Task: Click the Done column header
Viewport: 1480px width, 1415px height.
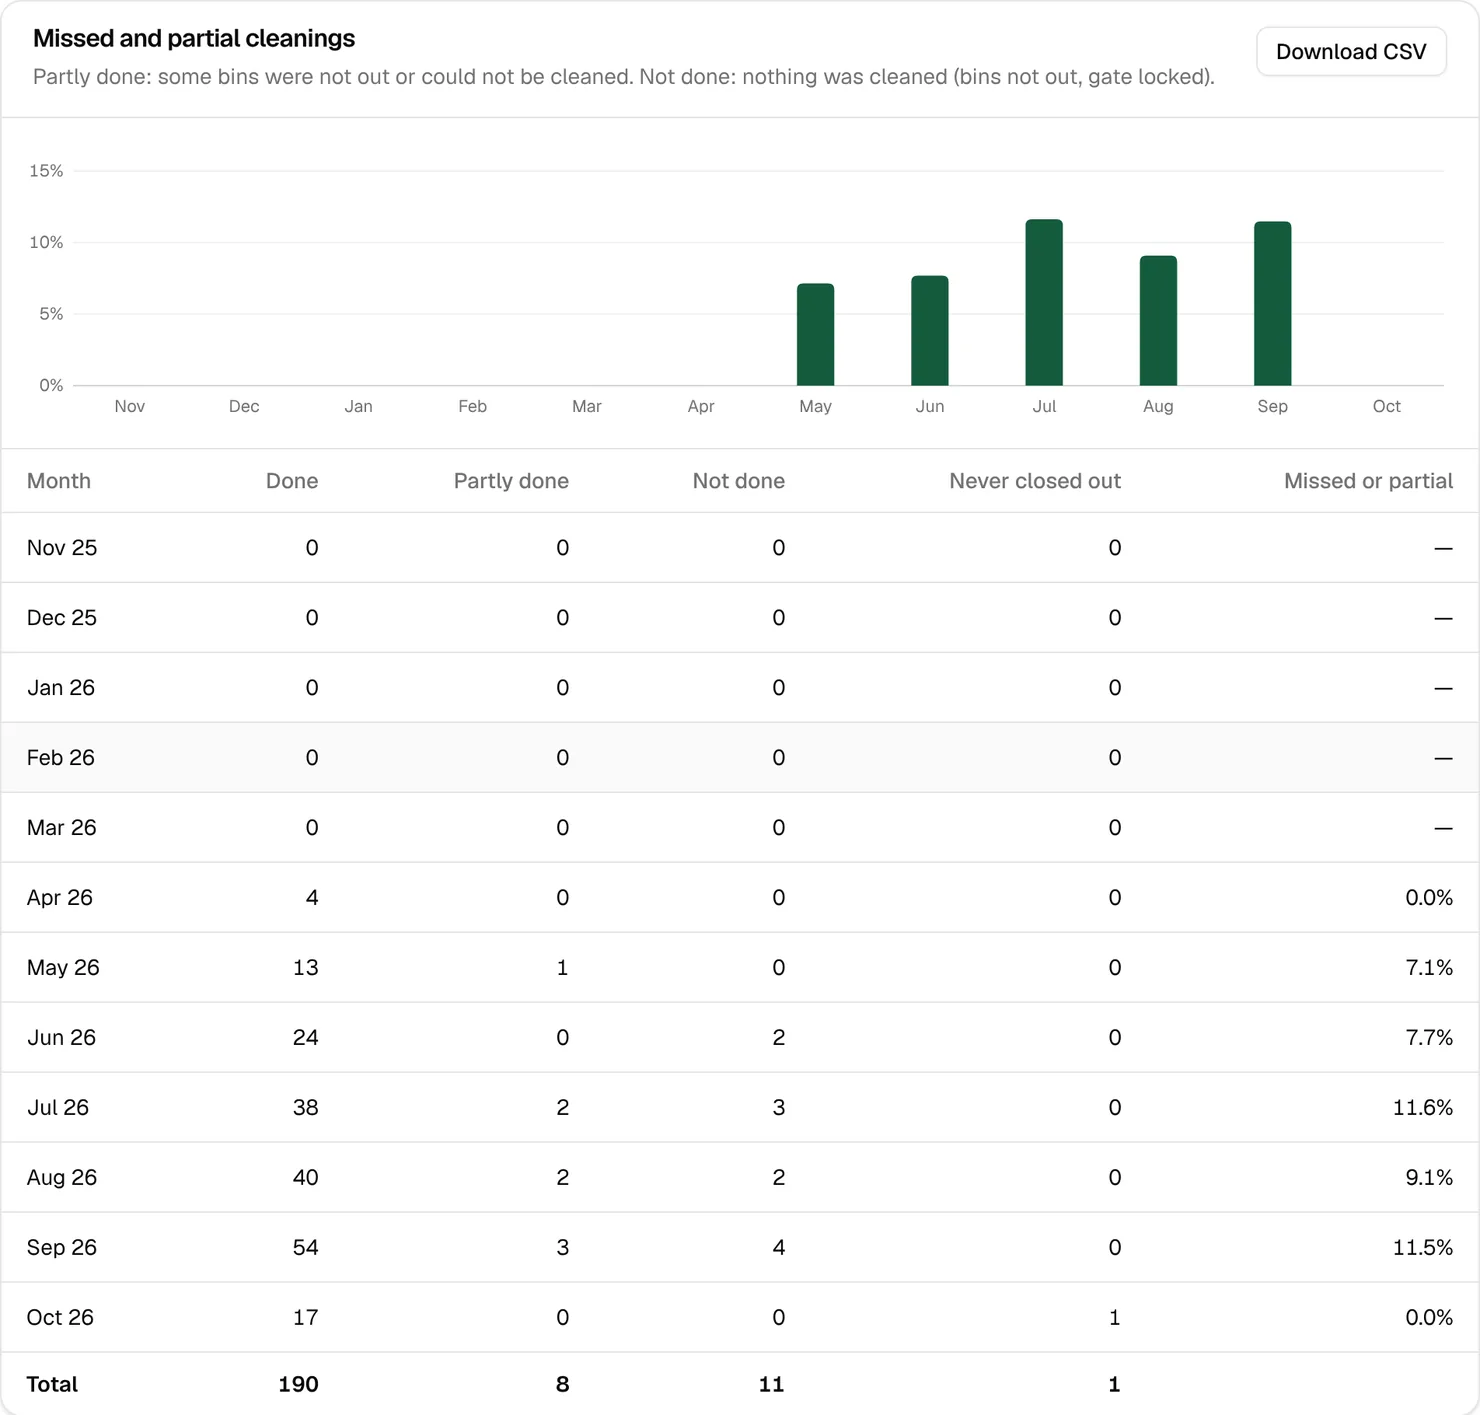Action: (x=292, y=481)
